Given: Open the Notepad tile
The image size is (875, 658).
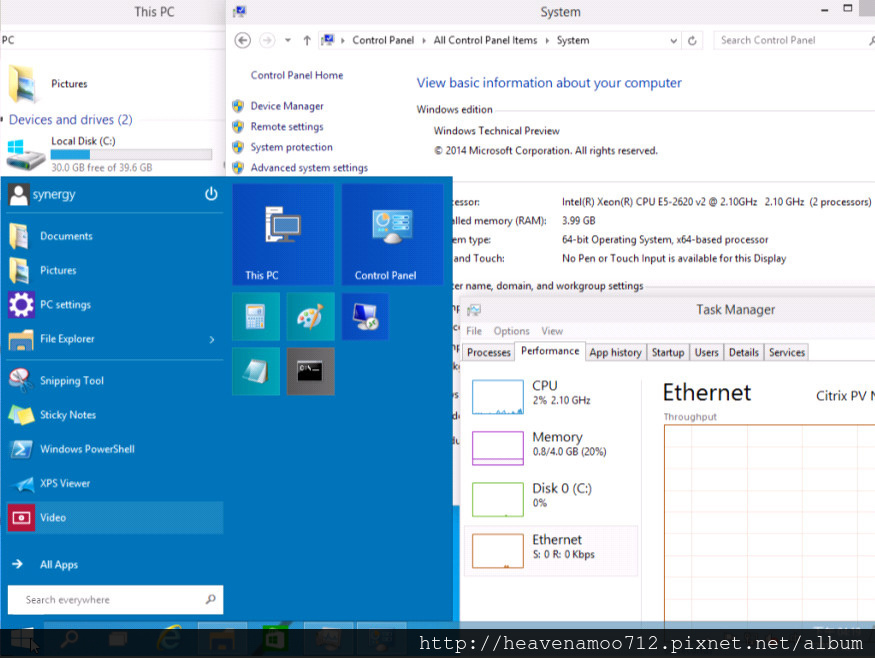Looking at the screenshot, I should click(256, 371).
